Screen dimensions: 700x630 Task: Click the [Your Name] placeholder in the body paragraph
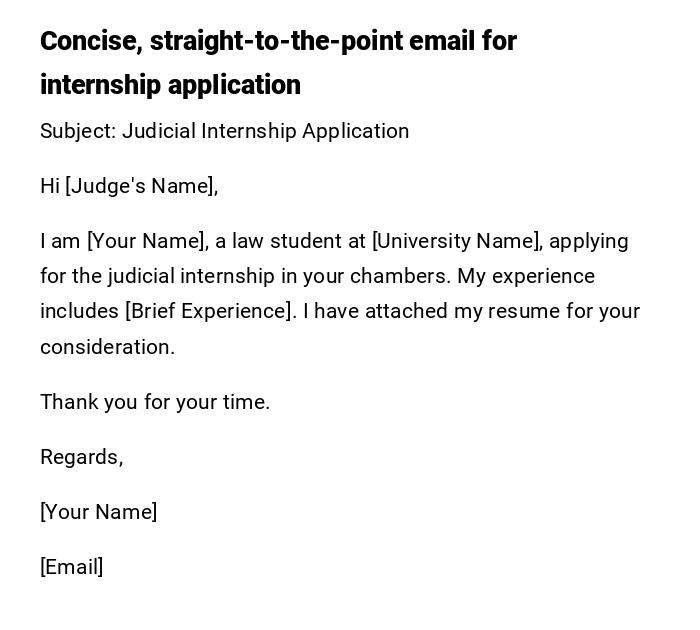click(x=147, y=241)
